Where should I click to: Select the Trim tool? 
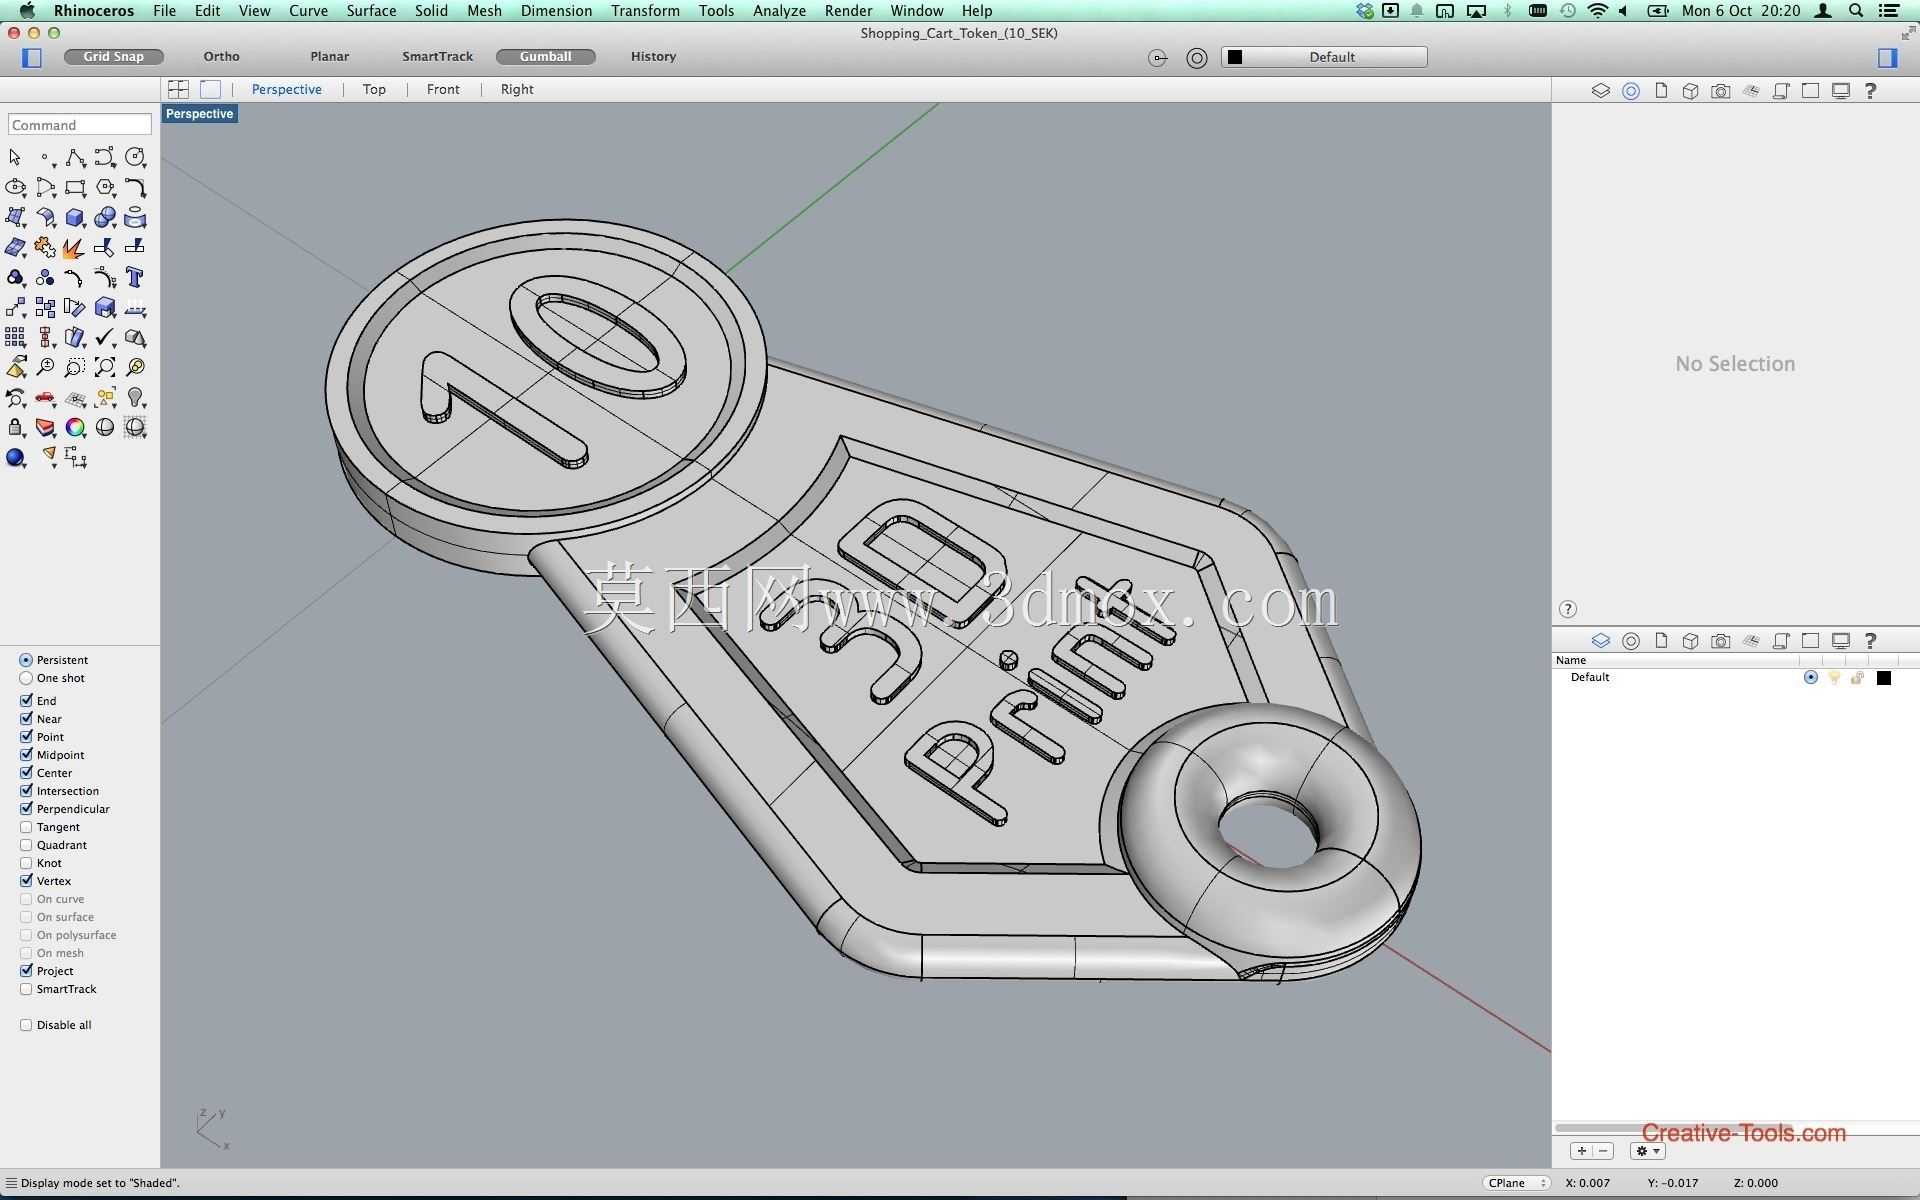[105, 248]
